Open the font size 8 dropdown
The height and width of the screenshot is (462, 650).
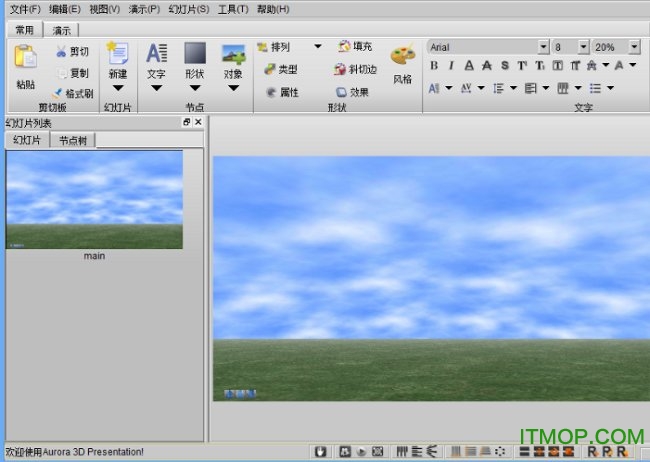point(583,47)
